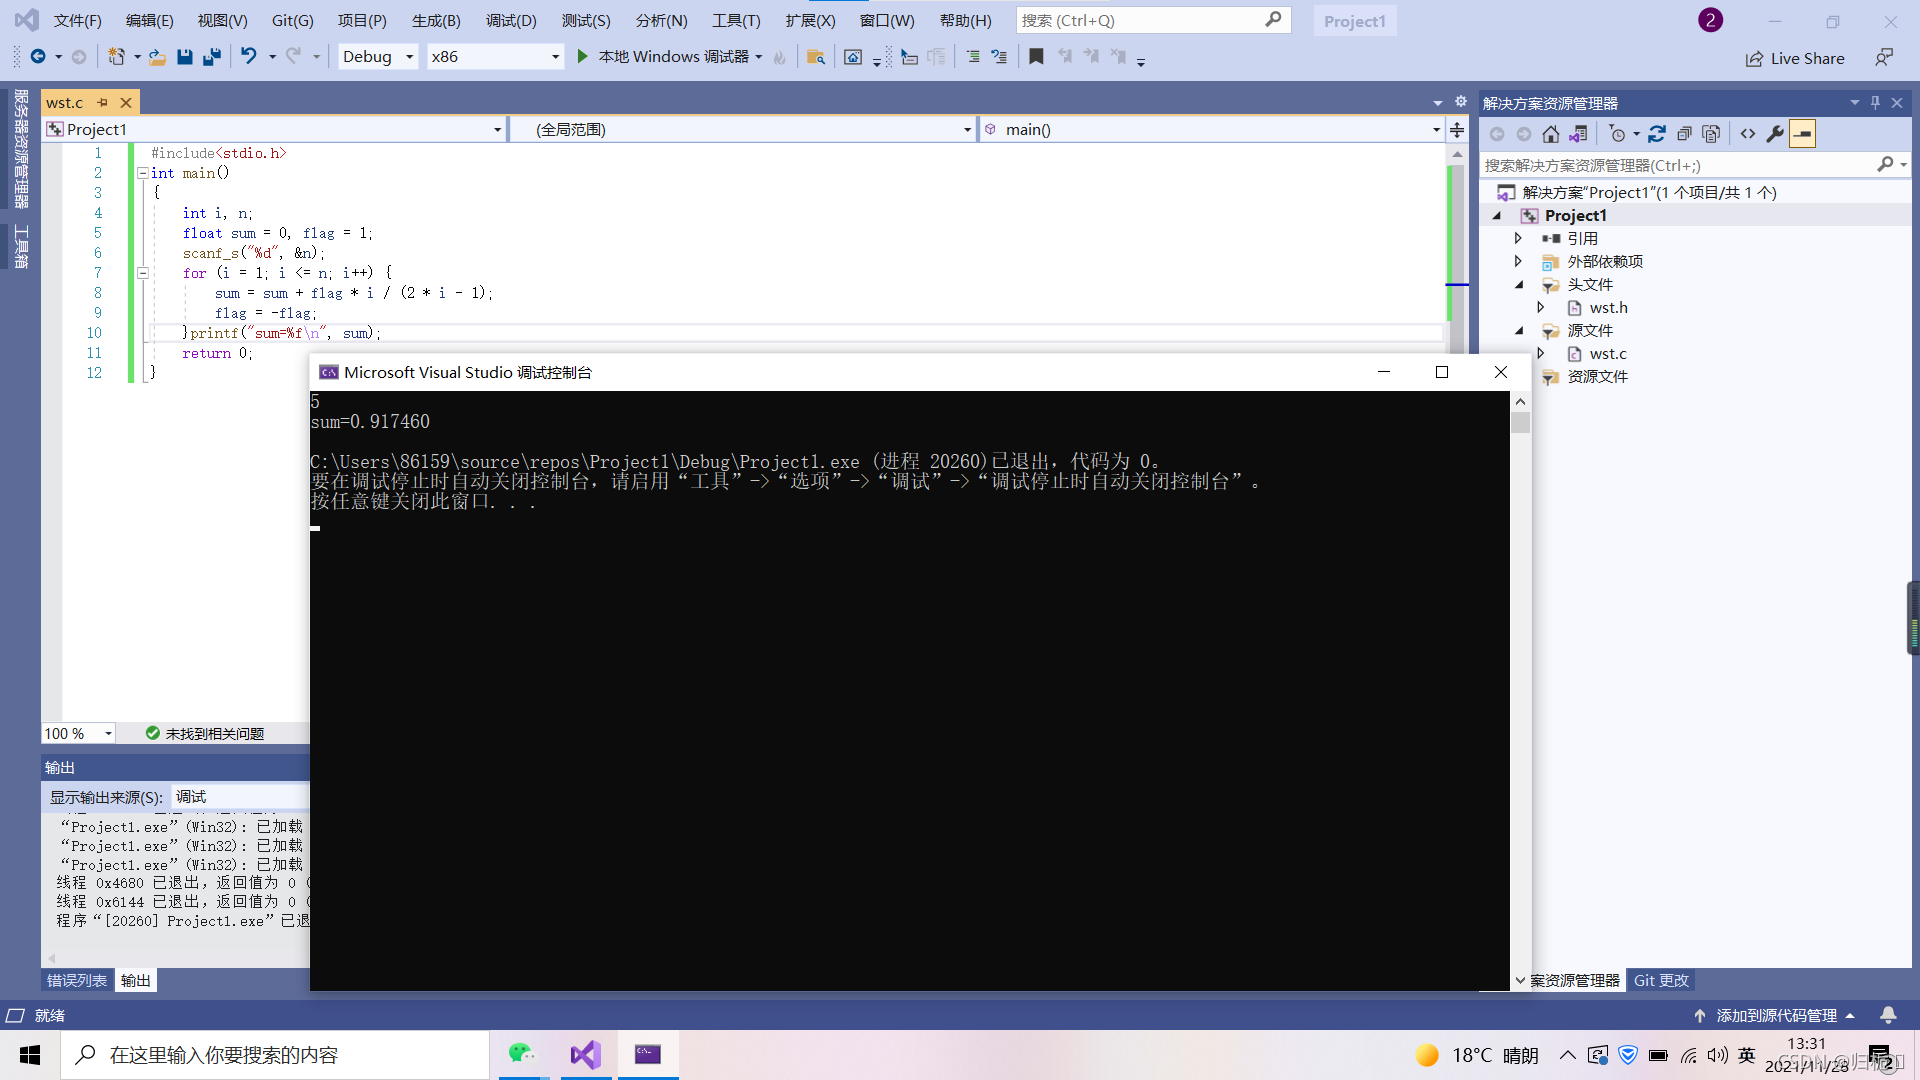Viewport: 1920px width, 1080px height.
Task: Select wst.h in Solution Explorer
Action: point(1608,308)
